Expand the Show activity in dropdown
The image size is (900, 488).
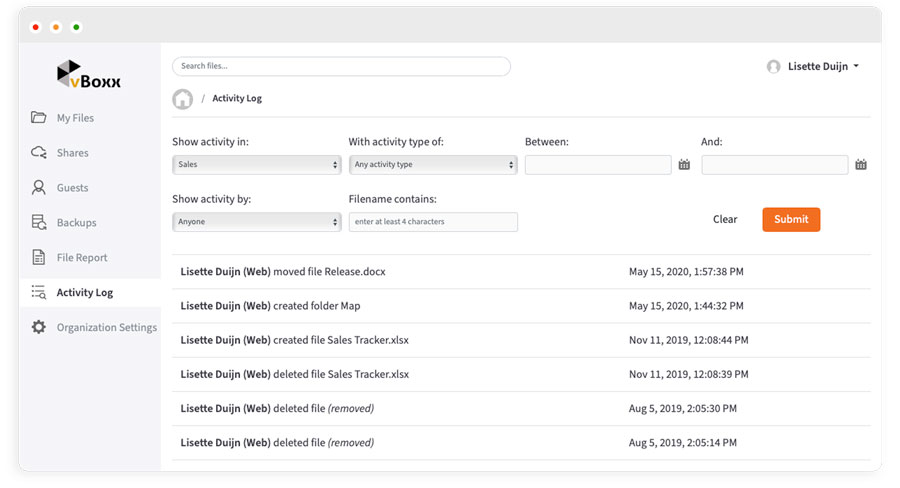click(x=257, y=165)
